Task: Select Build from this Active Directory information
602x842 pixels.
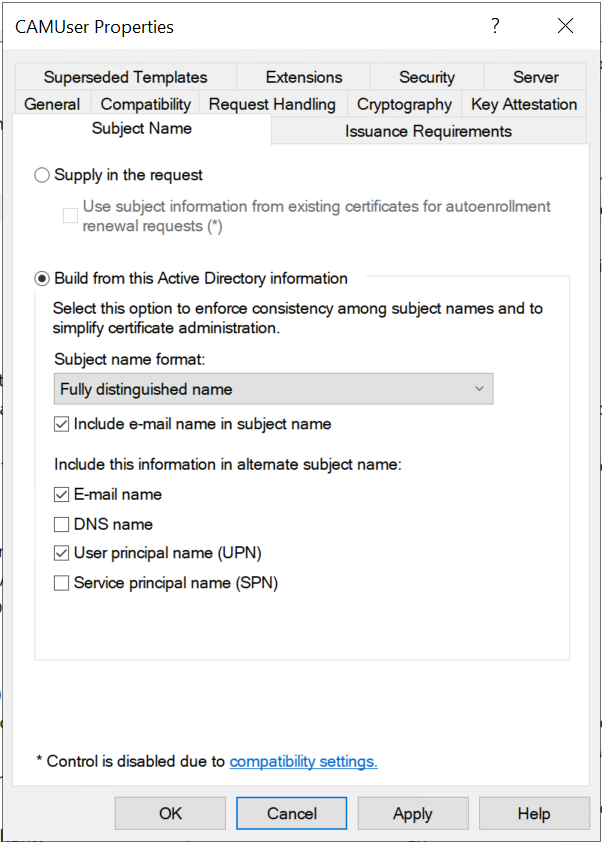Action: click(42, 278)
